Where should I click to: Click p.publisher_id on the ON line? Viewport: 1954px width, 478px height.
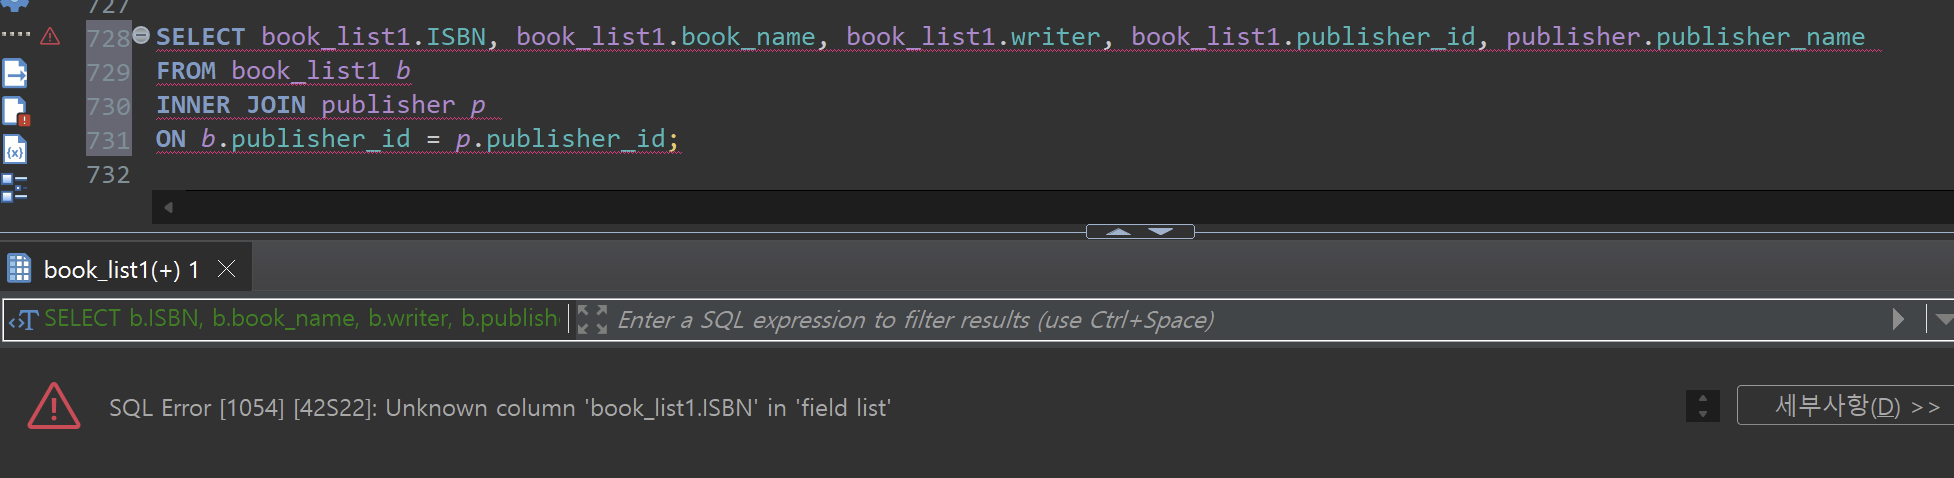point(560,139)
